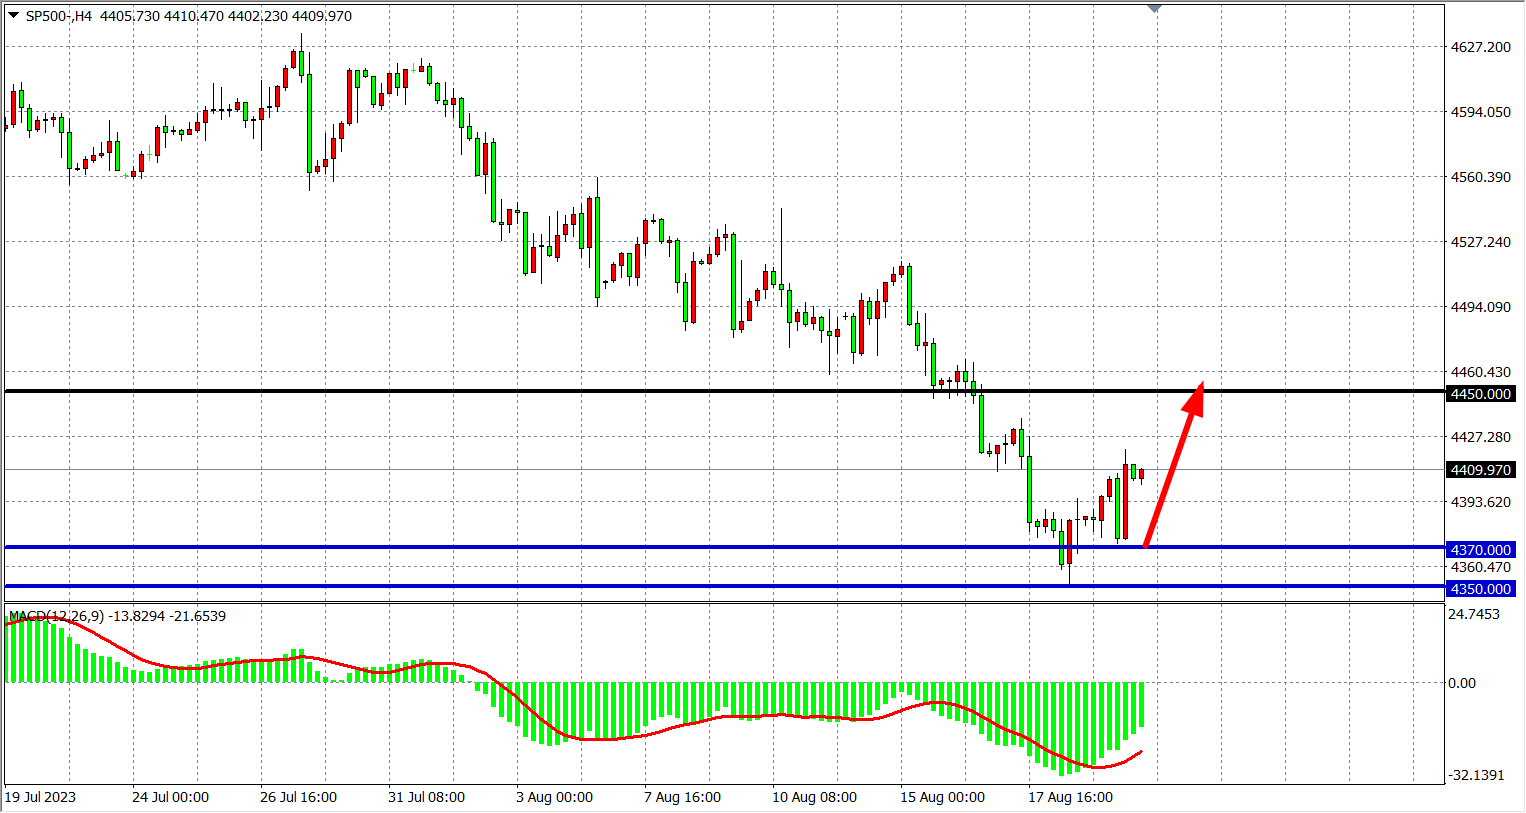Viewport: 1526px width, 813px height.
Task: Click the 19 Jul 2023 date label
Action: (x=40, y=797)
